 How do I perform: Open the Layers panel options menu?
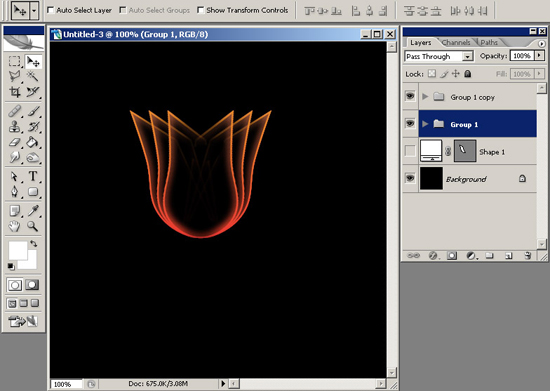(x=542, y=43)
